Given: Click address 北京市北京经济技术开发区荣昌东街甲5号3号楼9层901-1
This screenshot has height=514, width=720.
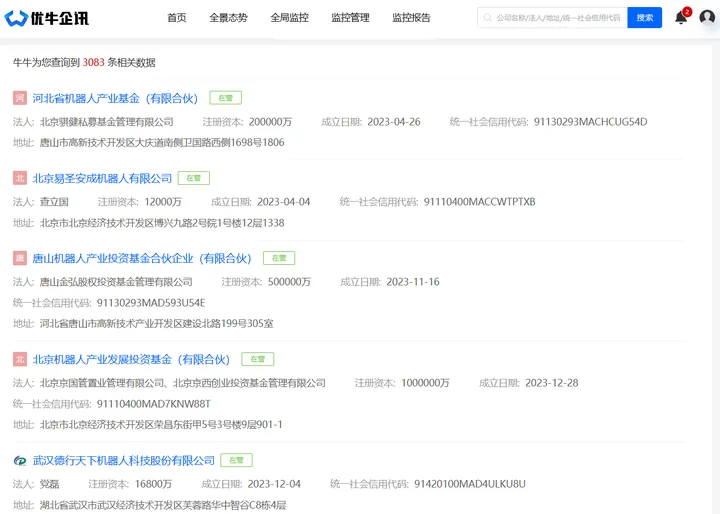Looking at the screenshot, I should pyautogui.click(x=161, y=424).
